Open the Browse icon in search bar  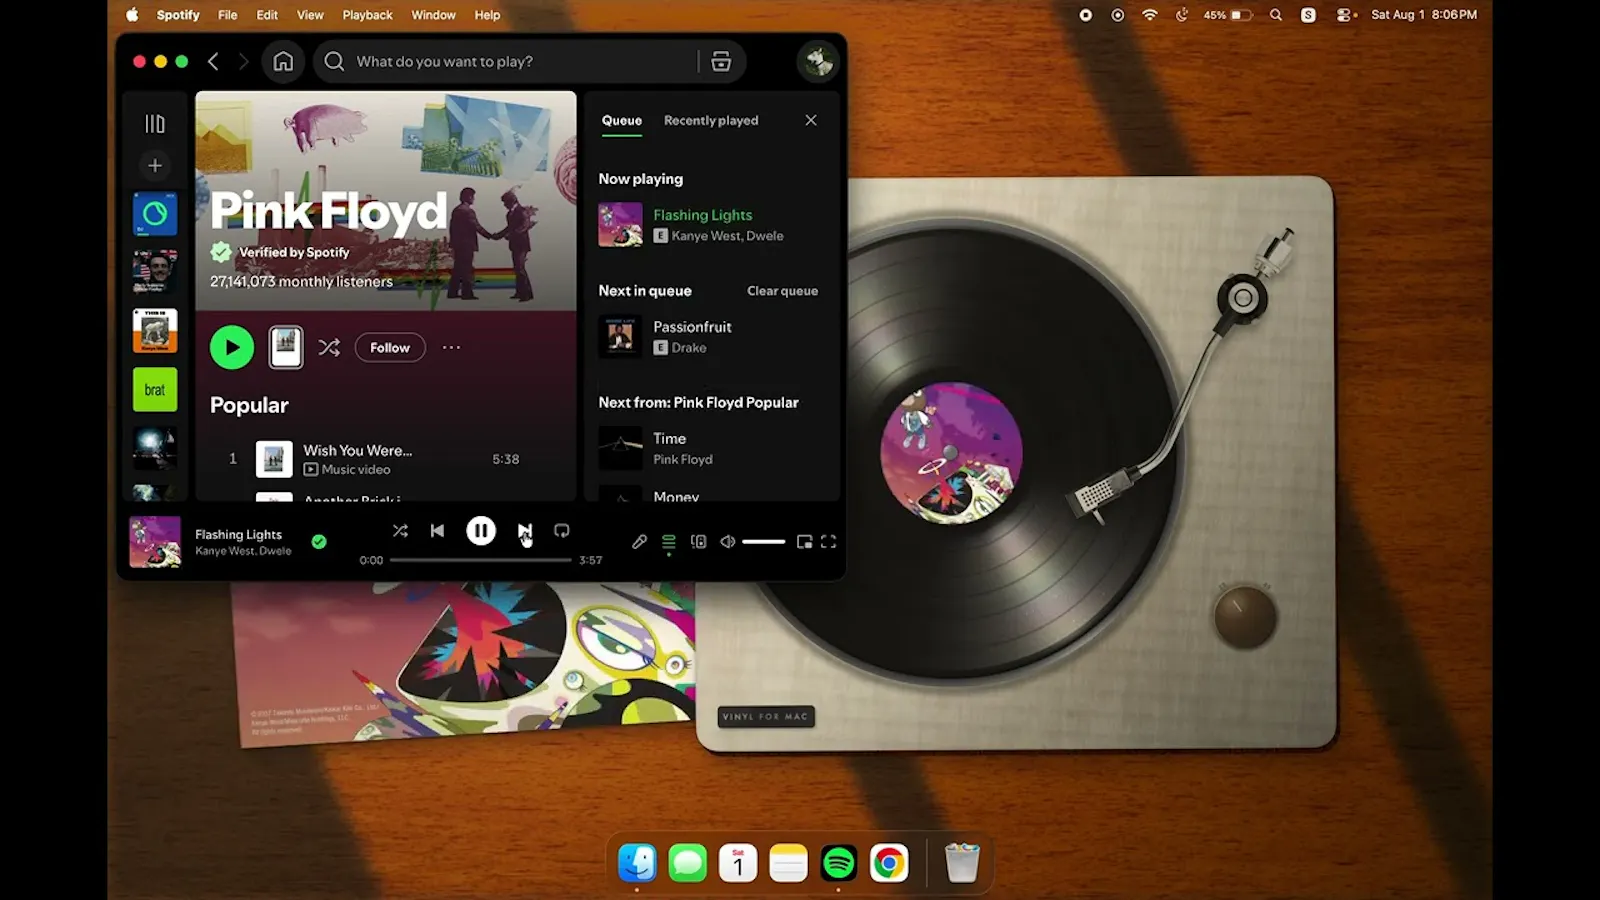(721, 61)
